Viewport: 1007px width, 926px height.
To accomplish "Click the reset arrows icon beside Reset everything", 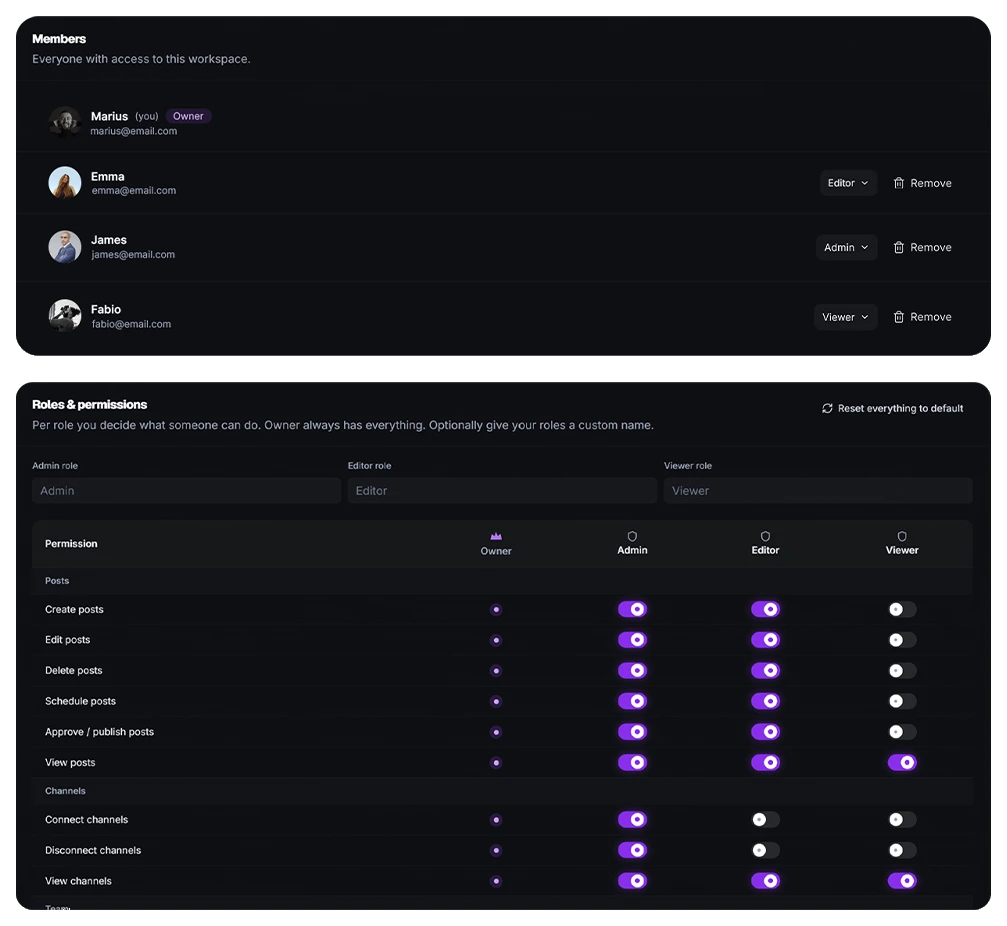I will point(827,408).
